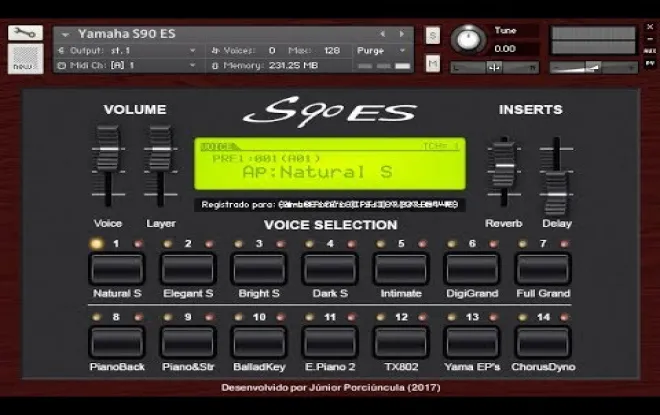The image size is (660, 415).
Task: Select voice button 5 Intimate
Action: pos(401,269)
